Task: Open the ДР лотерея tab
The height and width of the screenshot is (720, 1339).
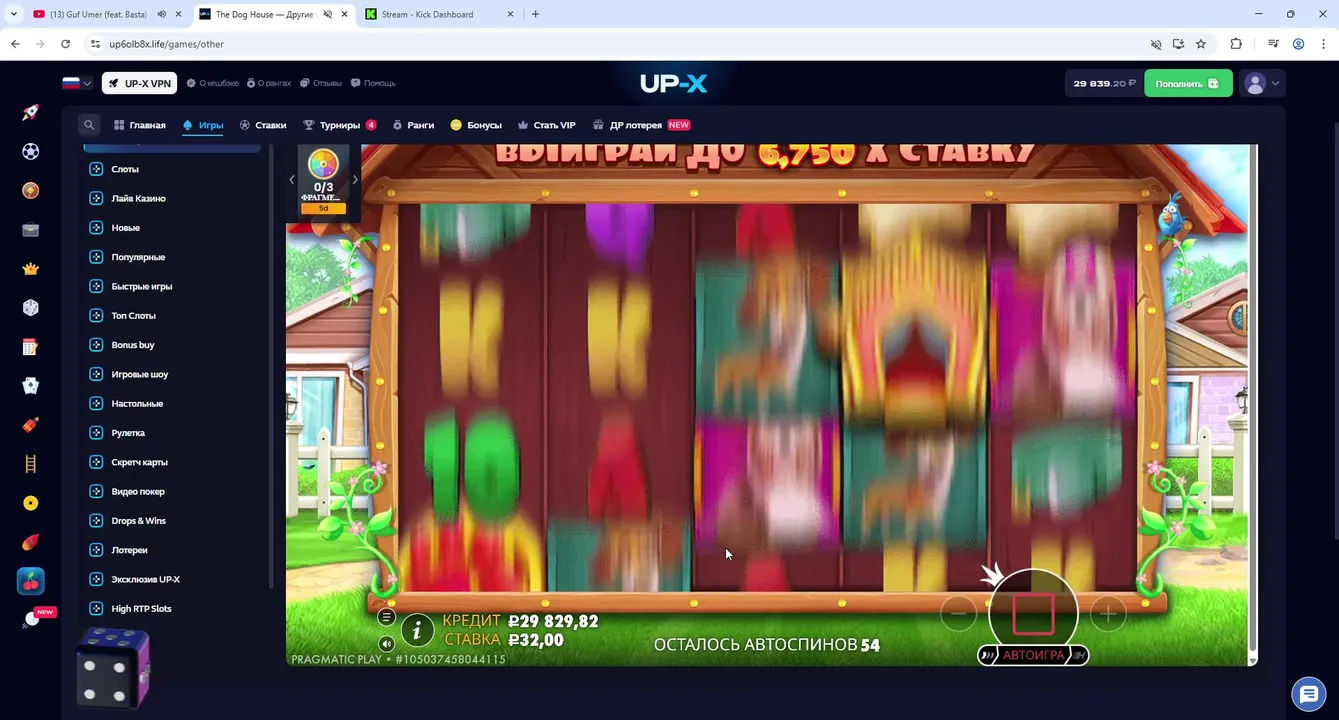Action: (x=641, y=125)
